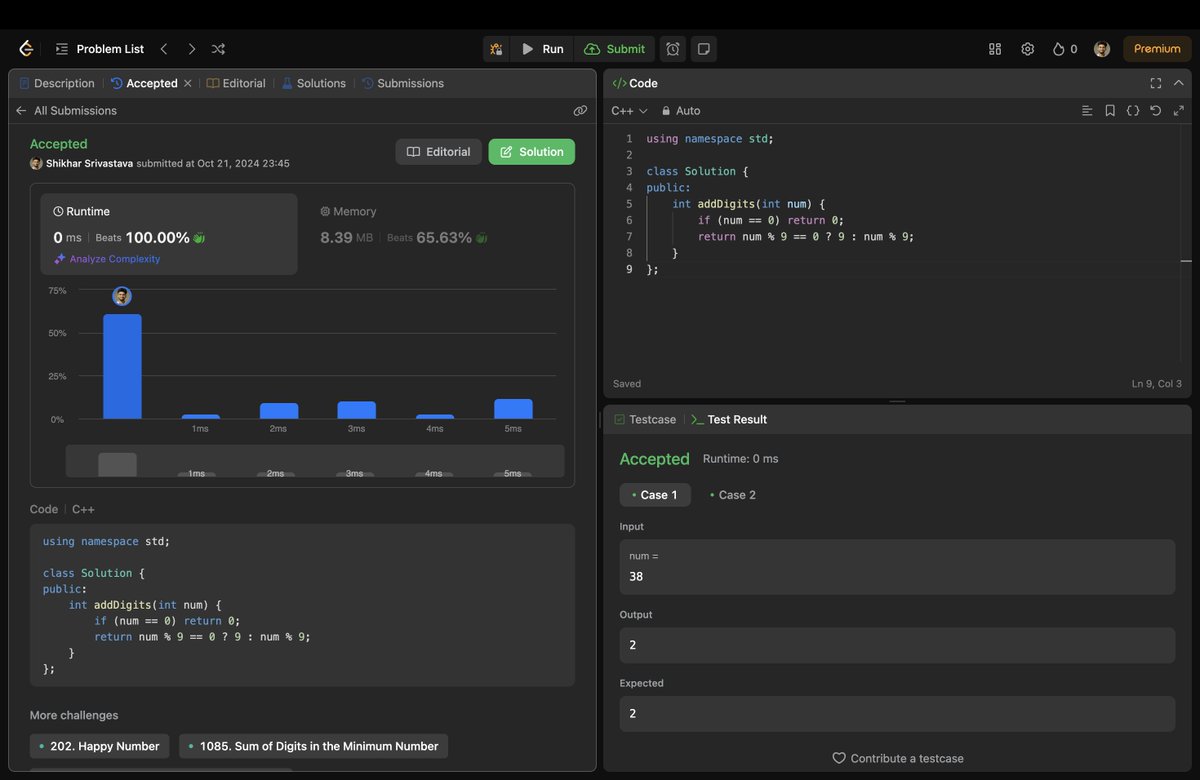Open the Timer icon next to Submit
The image size is (1200, 780).
point(672,48)
